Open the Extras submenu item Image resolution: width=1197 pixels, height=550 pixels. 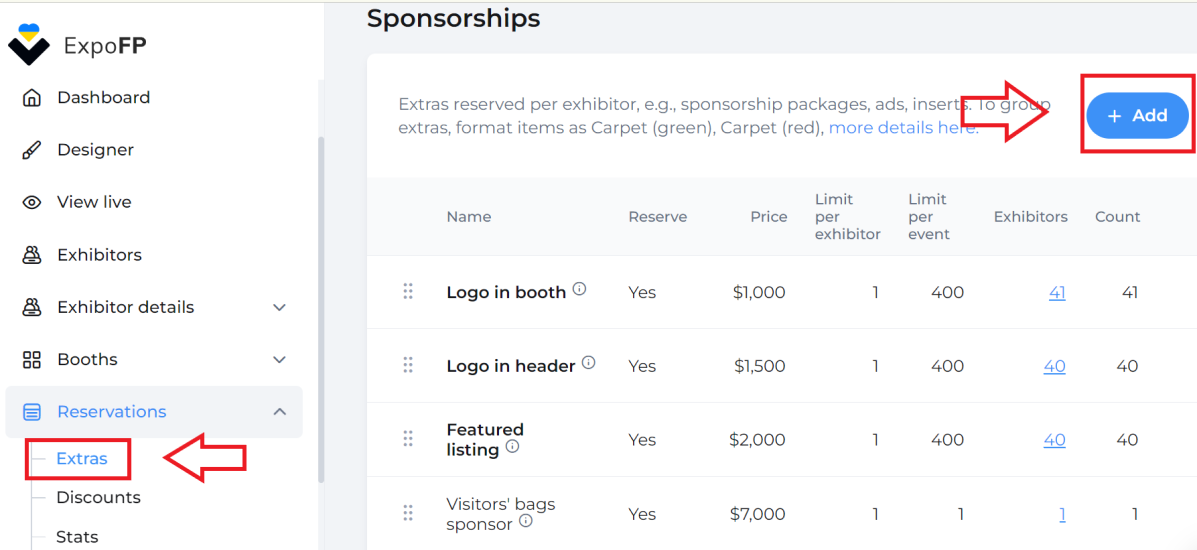82,459
